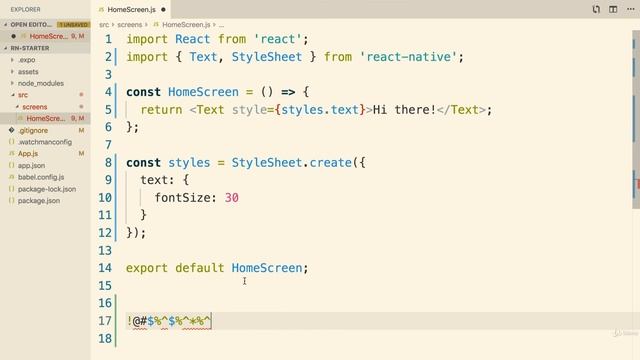Click the HomeScreen.js breadcrumb segment
The width and height of the screenshot is (640, 360).
[x=186, y=25]
